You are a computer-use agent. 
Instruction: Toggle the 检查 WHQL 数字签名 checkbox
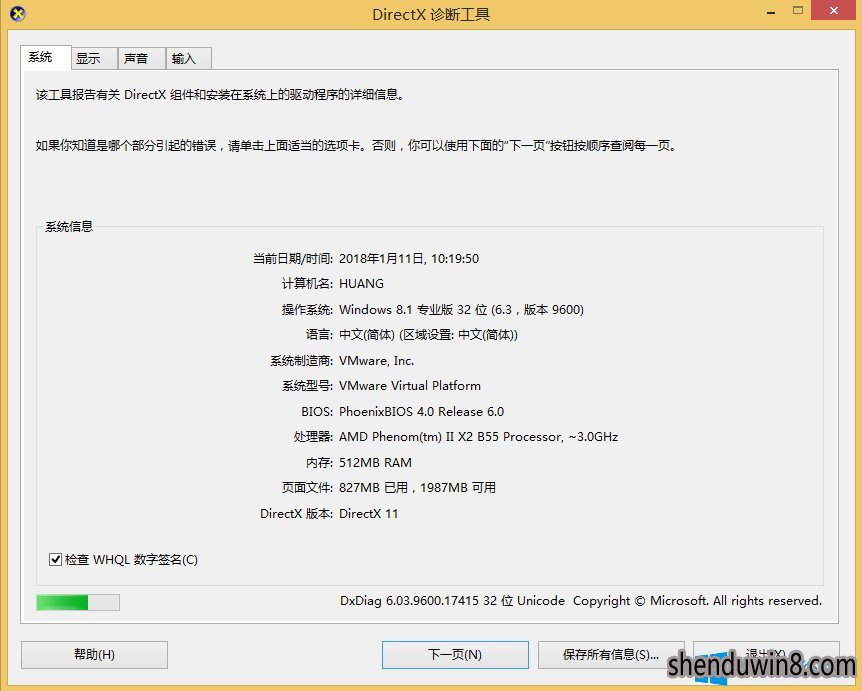[56, 560]
